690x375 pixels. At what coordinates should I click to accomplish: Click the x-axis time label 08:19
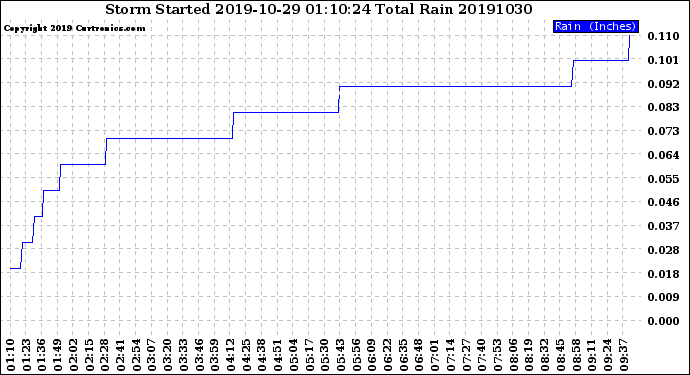point(529,355)
